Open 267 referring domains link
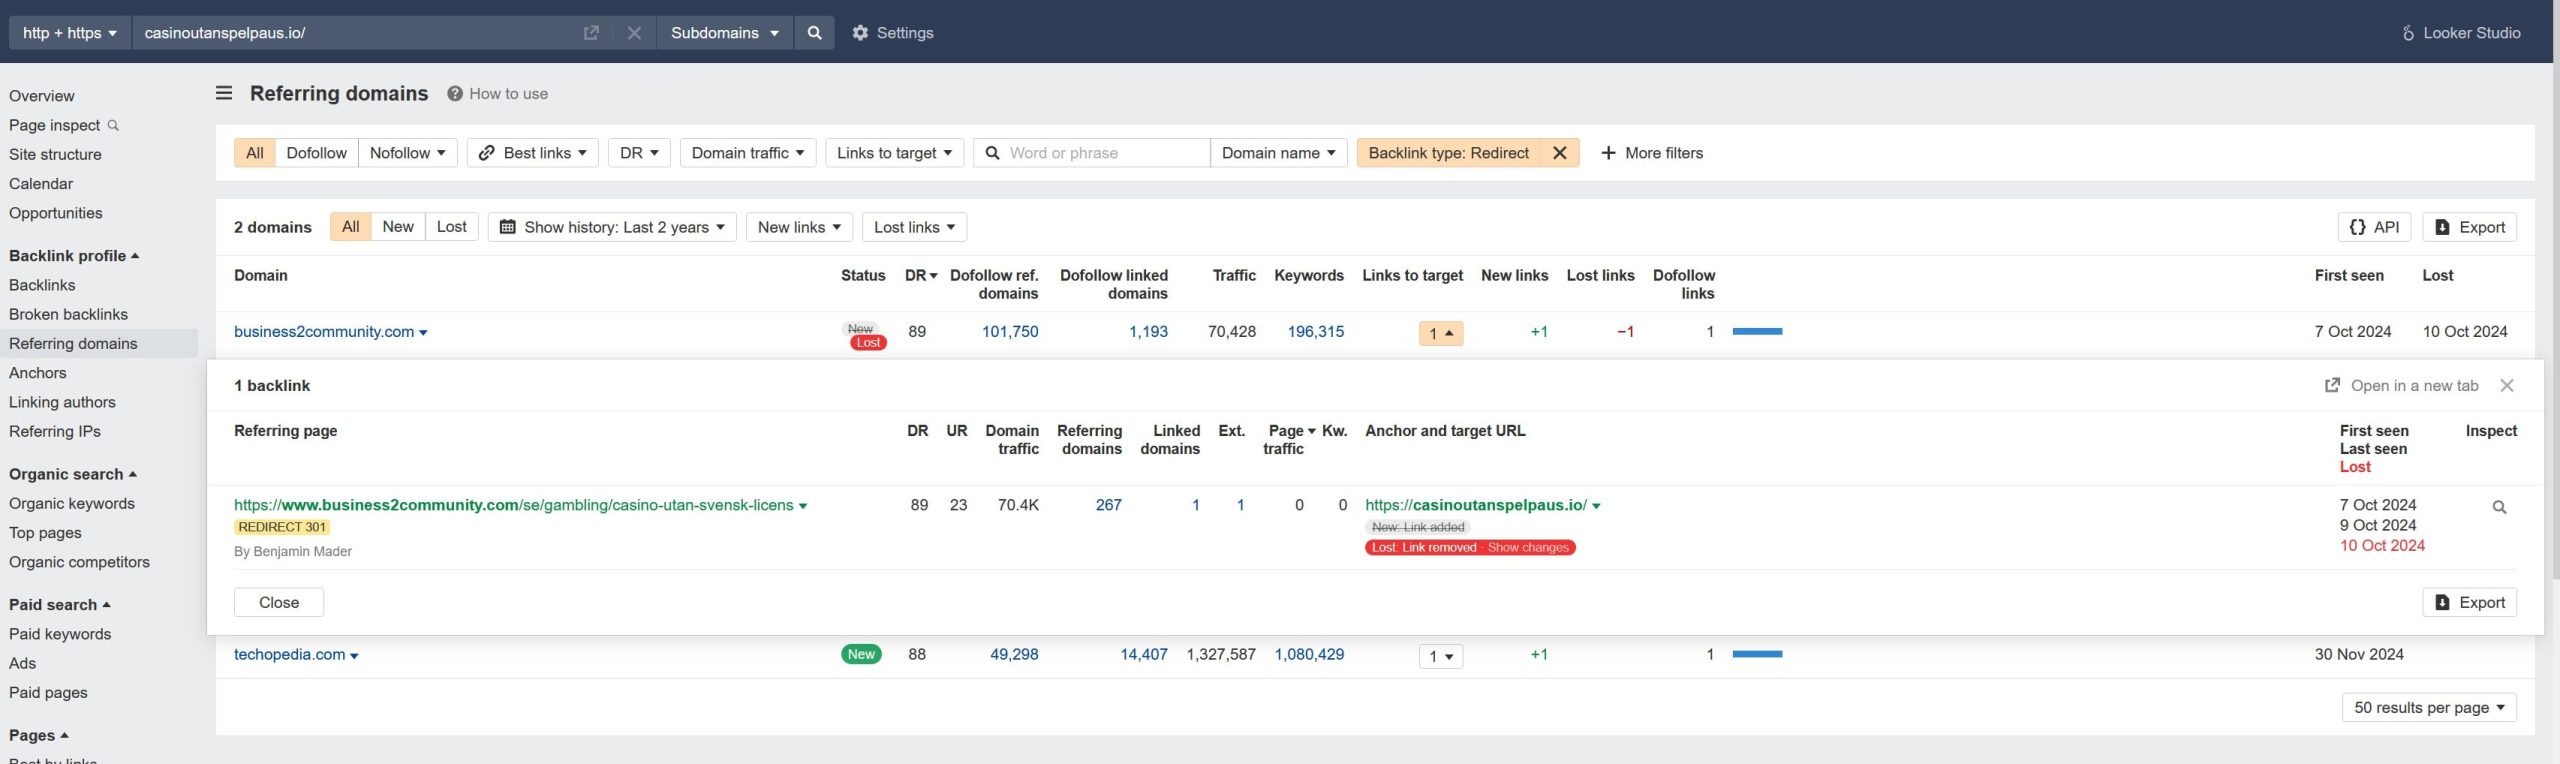 pyautogui.click(x=1108, y=505)
